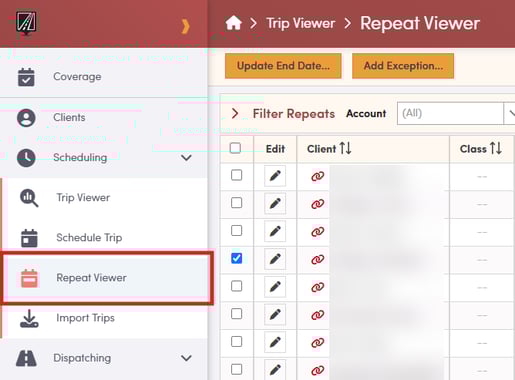Image resolution: width=515 pixels, height=380 pixels.
Task: Click the Import Trips download icon
Action: [29, 318]
